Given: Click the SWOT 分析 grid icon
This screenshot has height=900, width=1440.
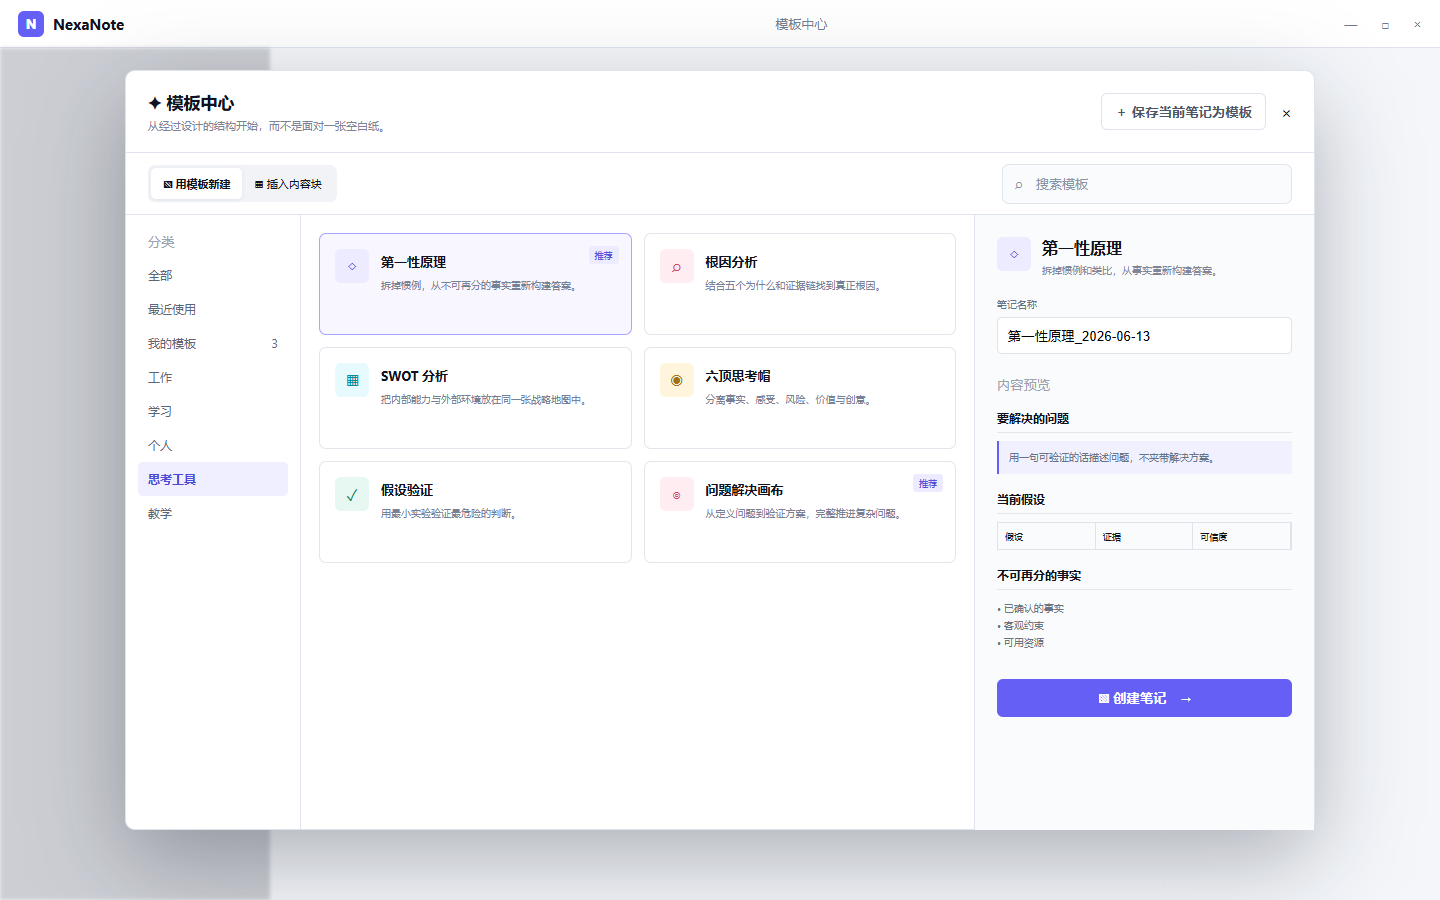Looking at the screenshot, I should [x=352, y=380].
